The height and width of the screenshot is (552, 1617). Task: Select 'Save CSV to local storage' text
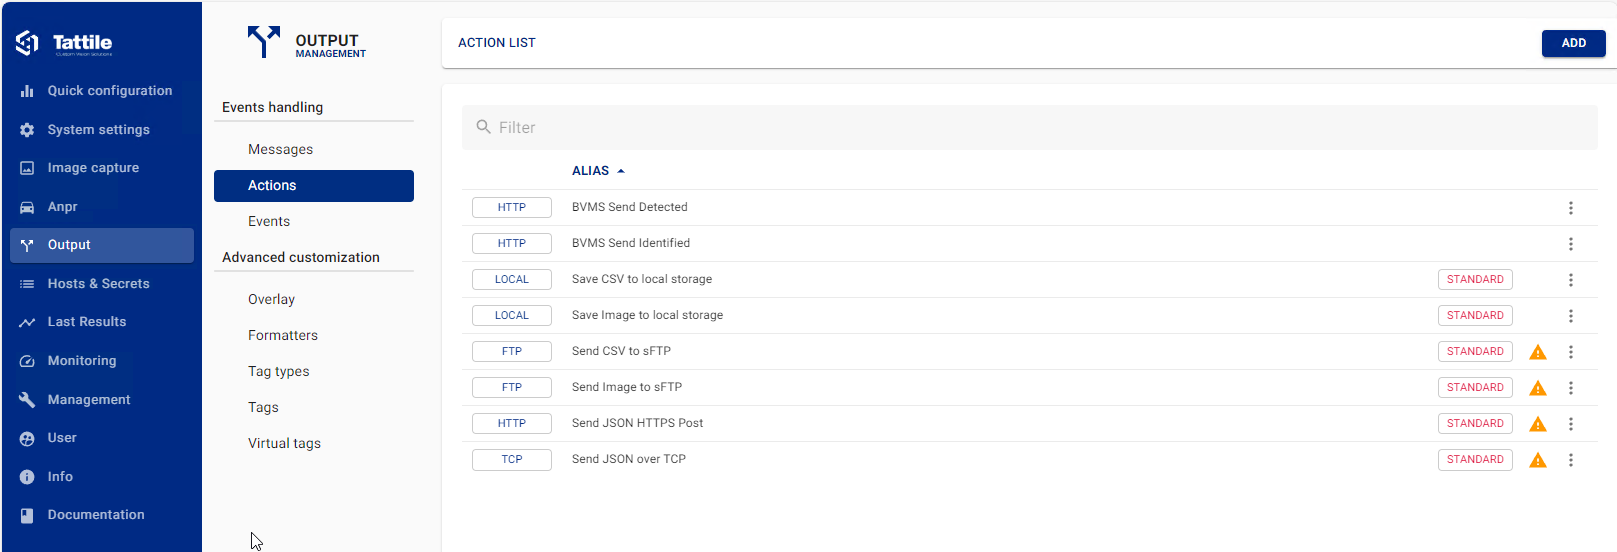[642, 280]
